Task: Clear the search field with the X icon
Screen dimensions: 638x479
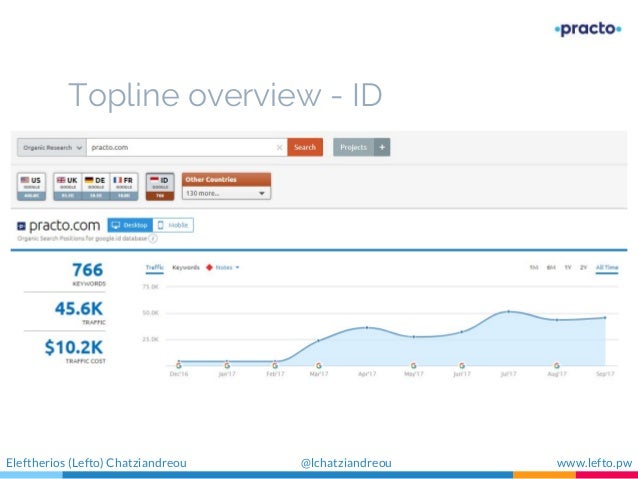Action: coord(280,147)
